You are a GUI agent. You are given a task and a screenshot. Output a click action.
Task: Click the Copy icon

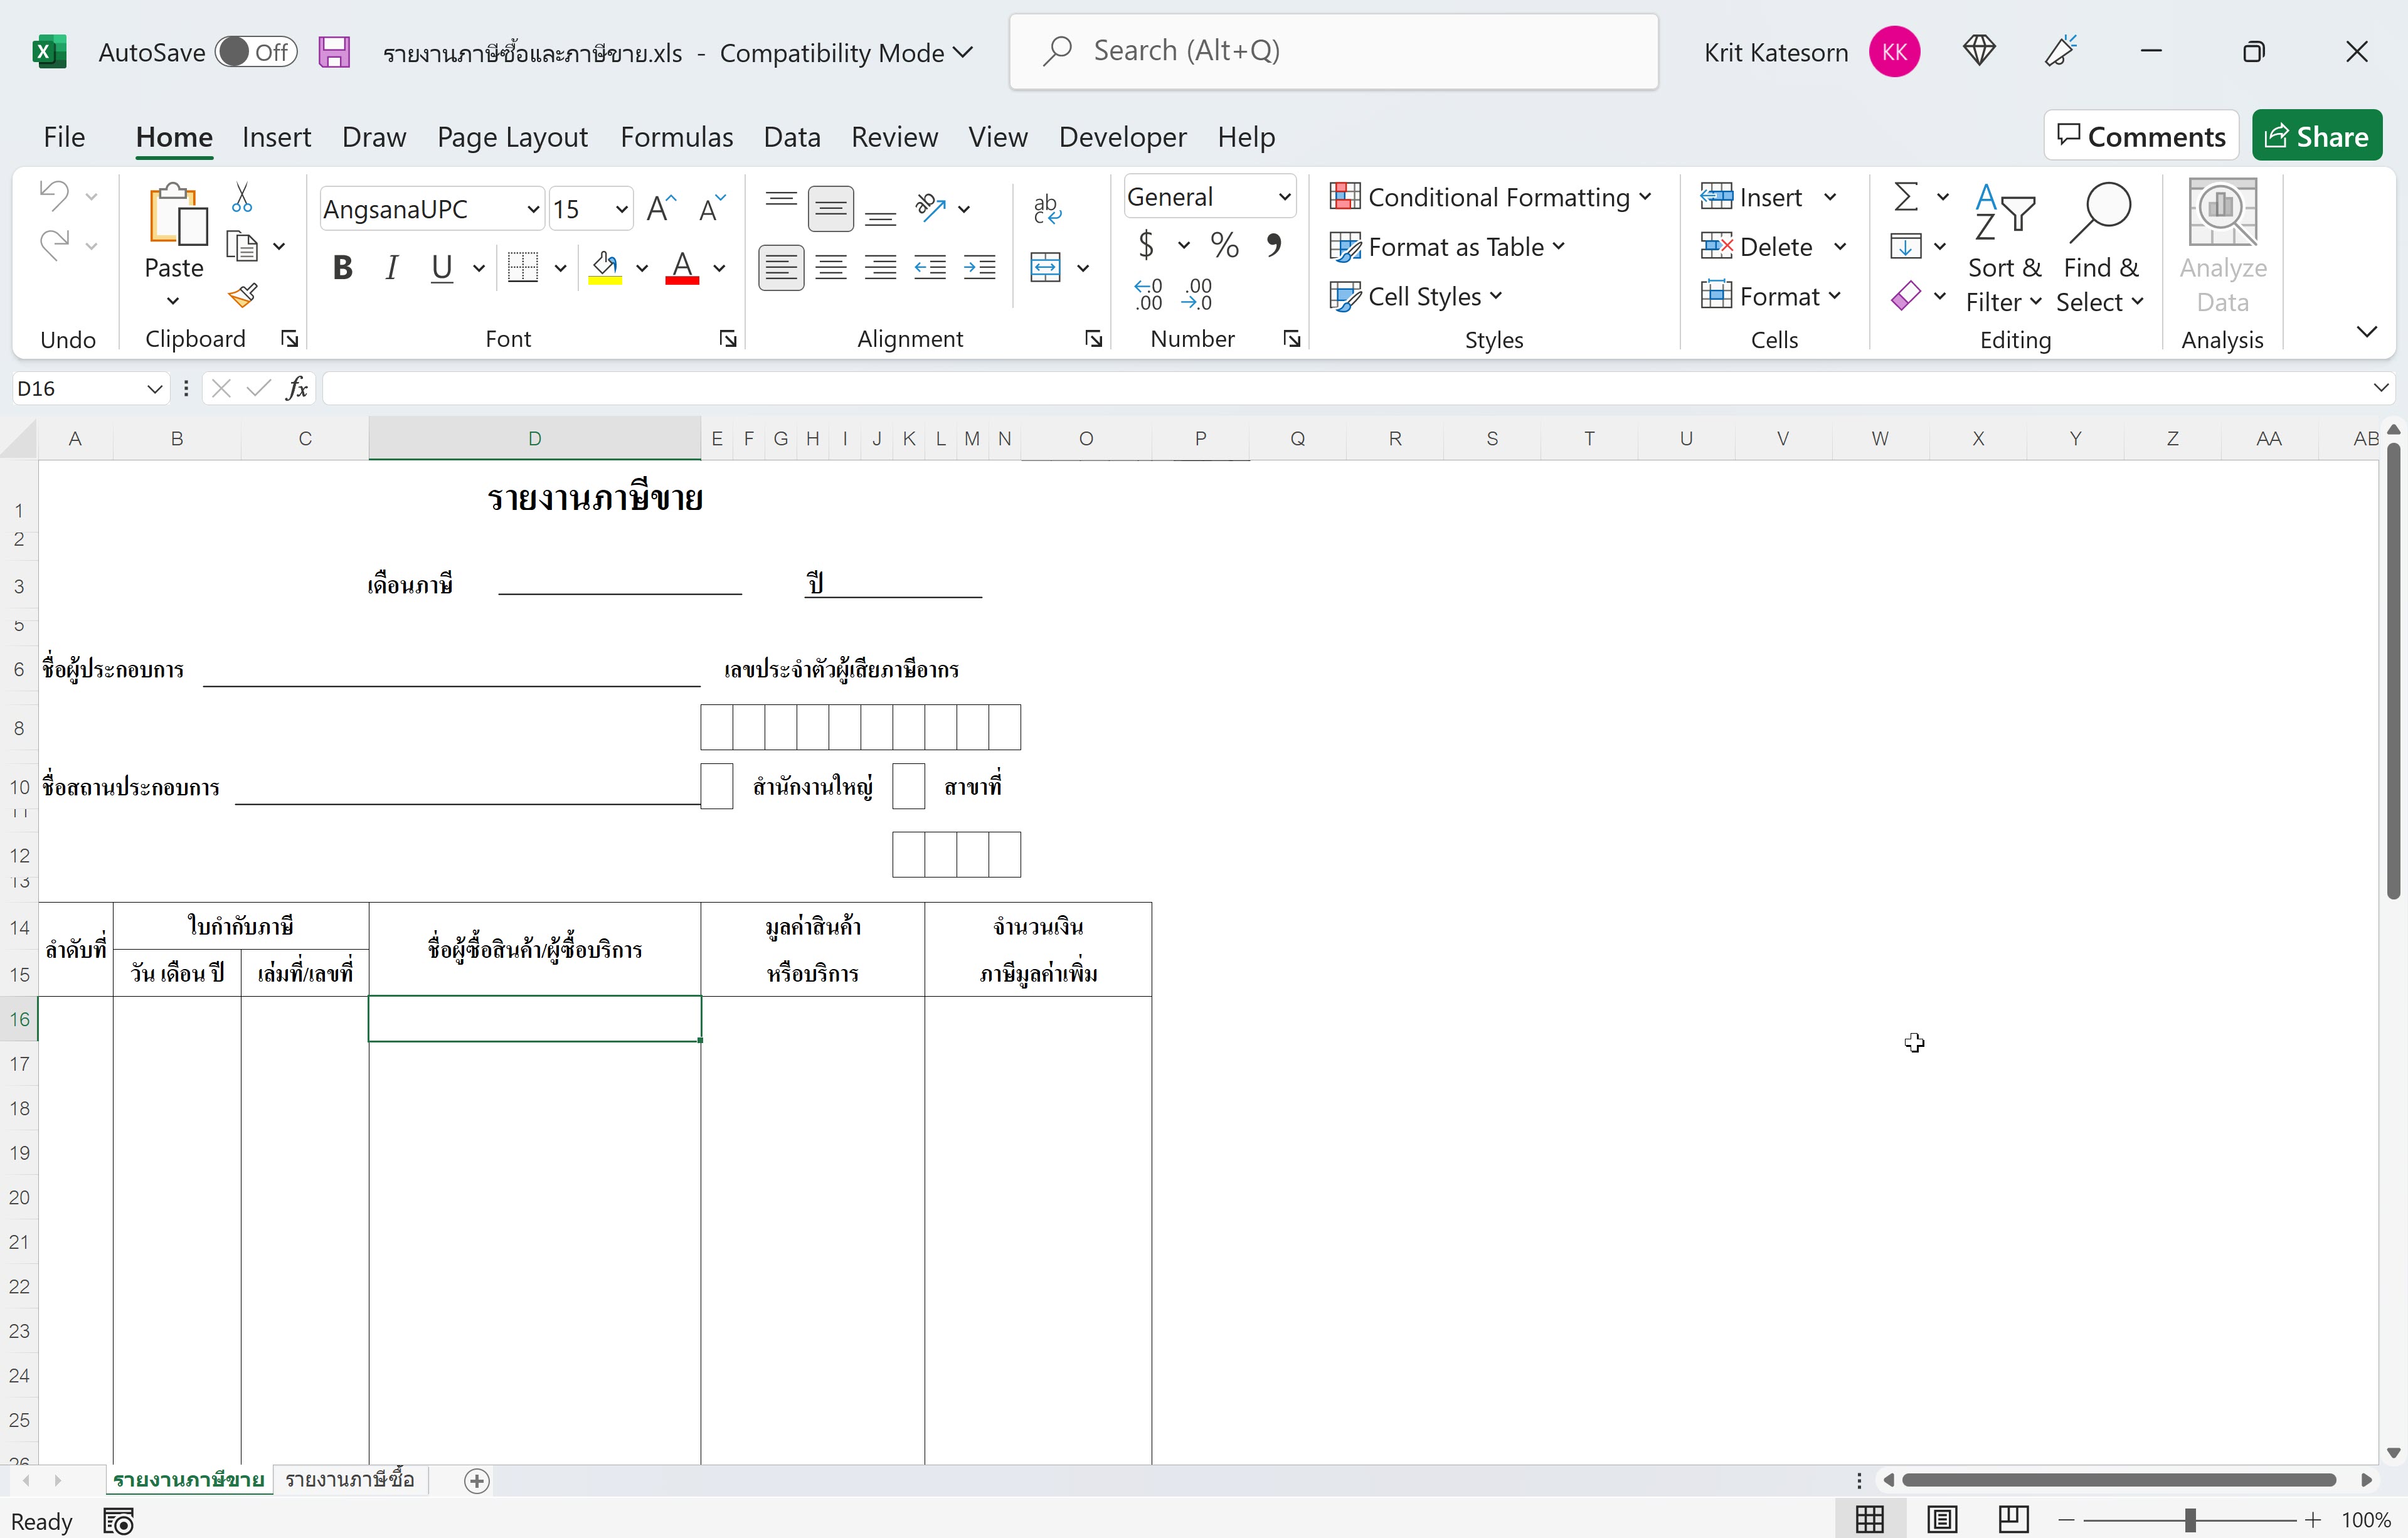point(242,246)
